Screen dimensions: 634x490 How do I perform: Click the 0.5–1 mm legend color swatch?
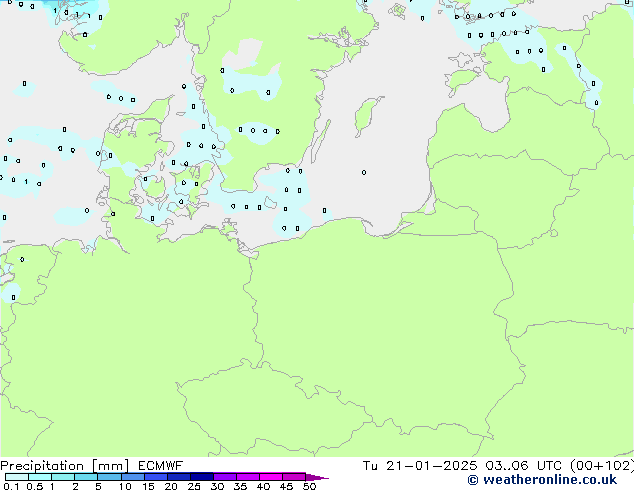tap(40, 477)
